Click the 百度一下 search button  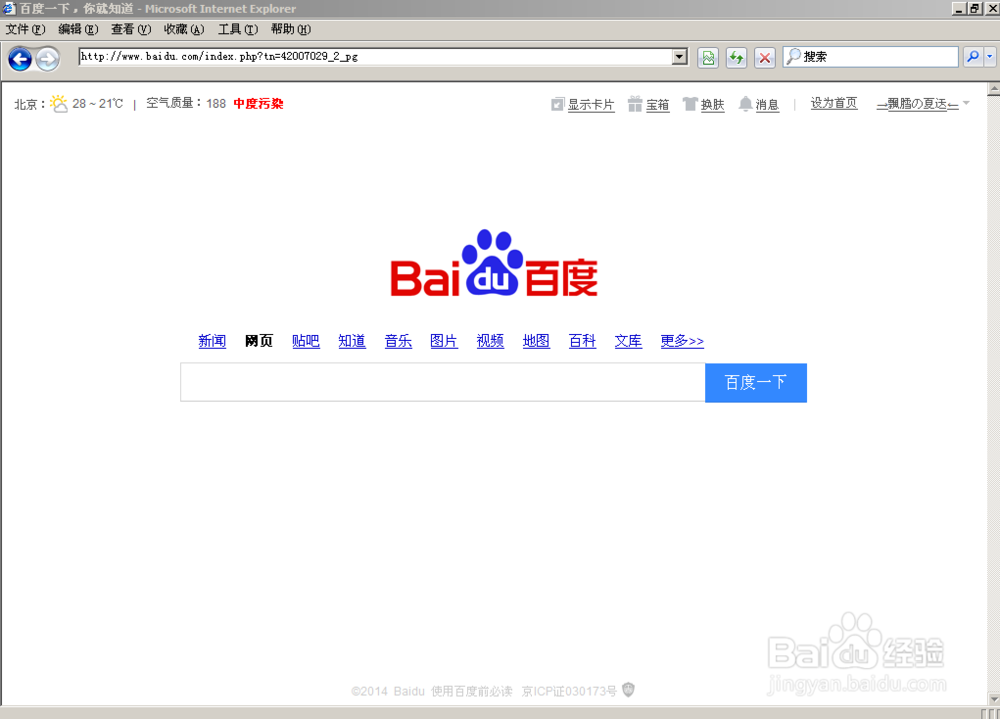coord(756,382)
